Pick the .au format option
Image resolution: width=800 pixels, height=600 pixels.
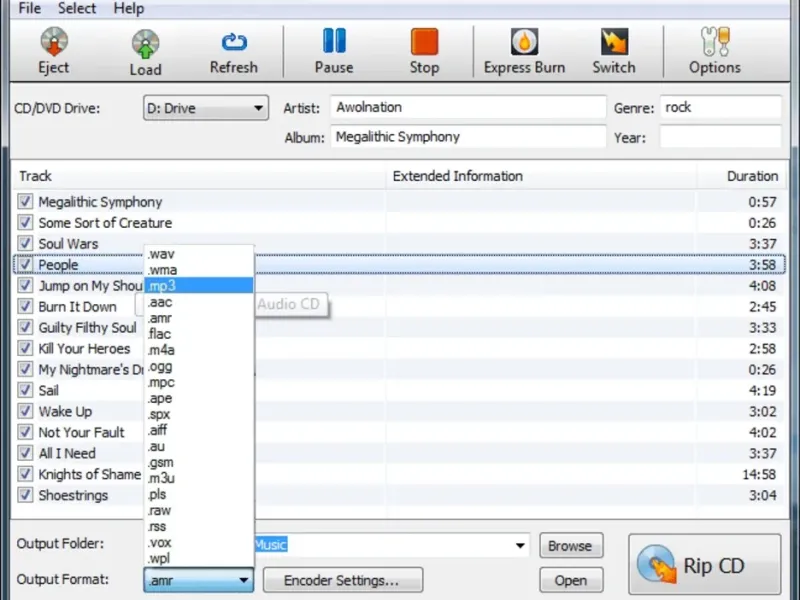coord(199,446)
